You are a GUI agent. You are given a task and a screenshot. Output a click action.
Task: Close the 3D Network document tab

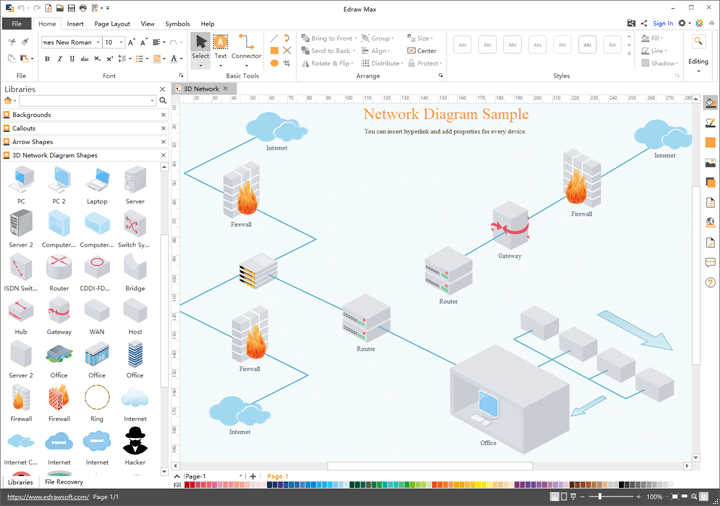click(225, 88)
